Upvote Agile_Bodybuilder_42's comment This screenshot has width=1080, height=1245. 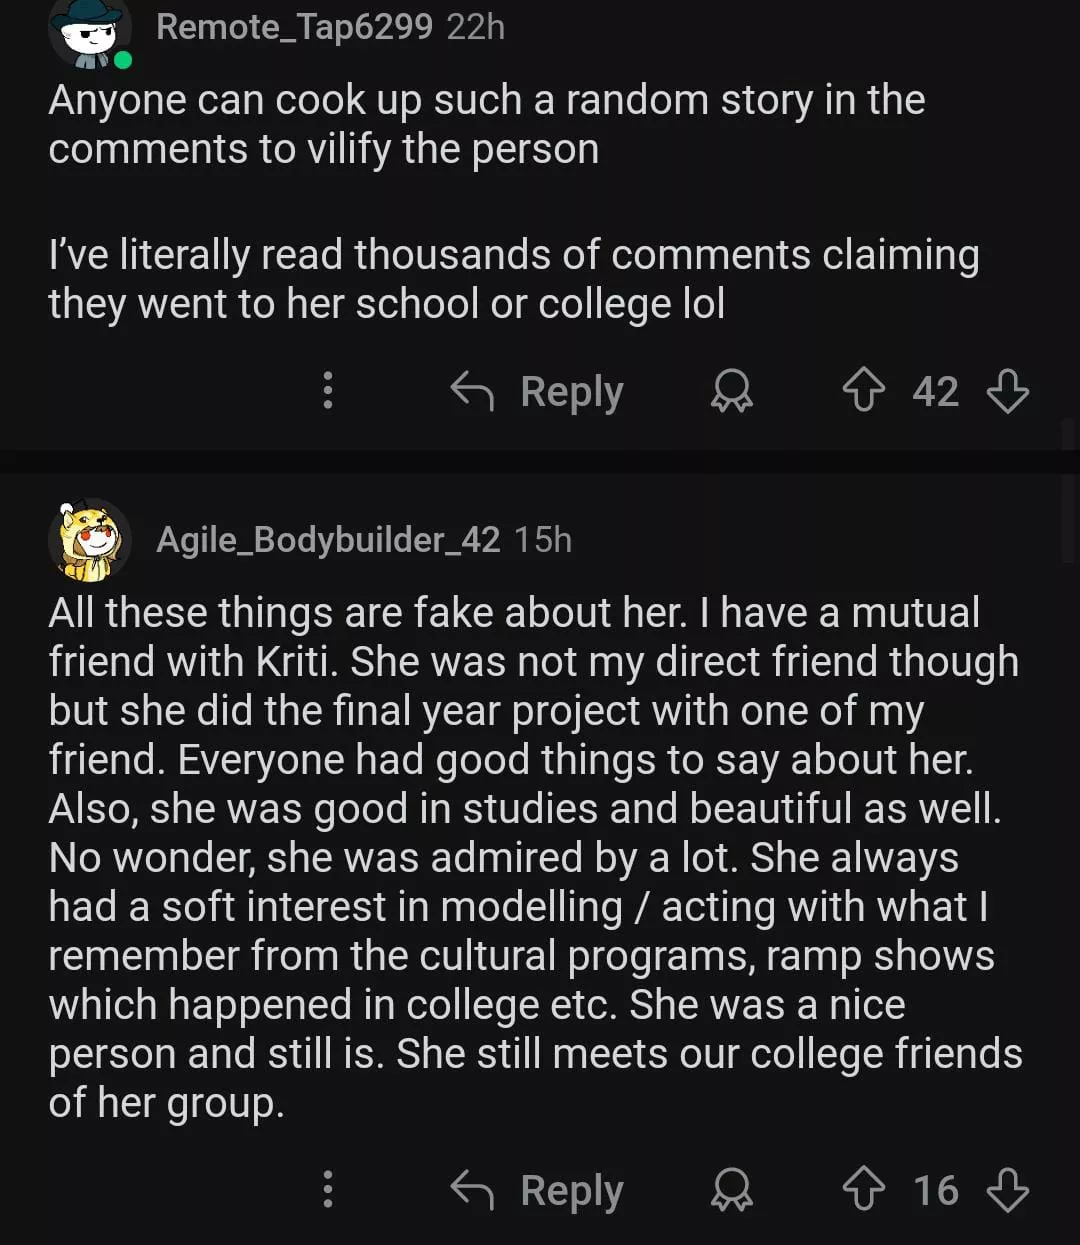(863, 1190)
